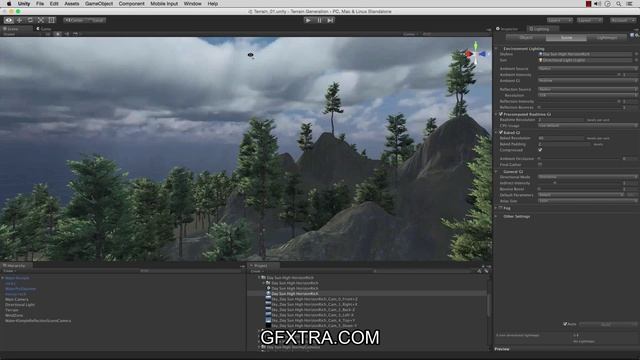640x360 pixels.
Task: Select the Hand (view) tool
Action: (x=9, y=20)
